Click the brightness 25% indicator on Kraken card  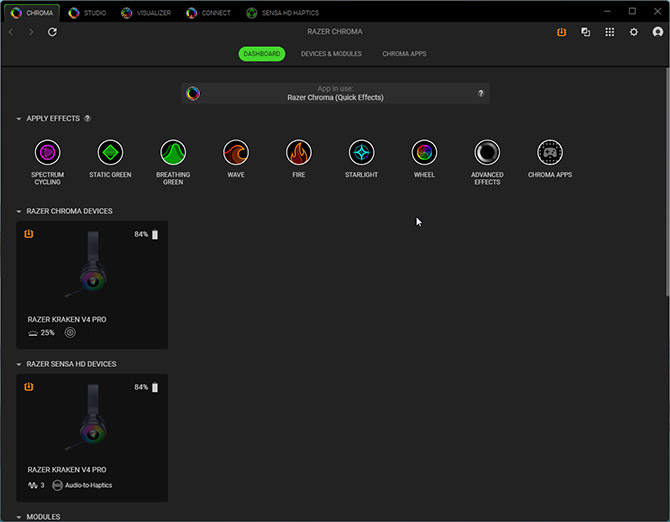point(41,333)
